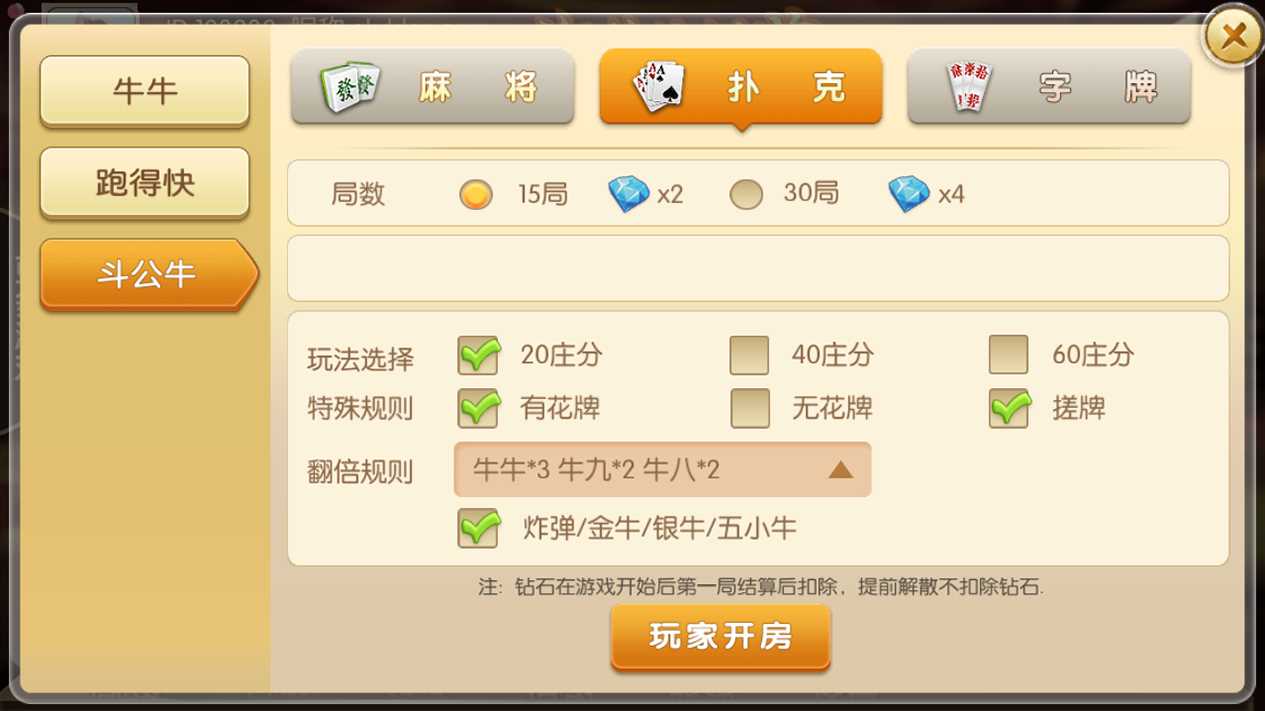This screenshot has height=711, width=1265.
Task: Toggle the 炸弹/金牛/银牛/五小牛 checkbox
Action: 479,527
